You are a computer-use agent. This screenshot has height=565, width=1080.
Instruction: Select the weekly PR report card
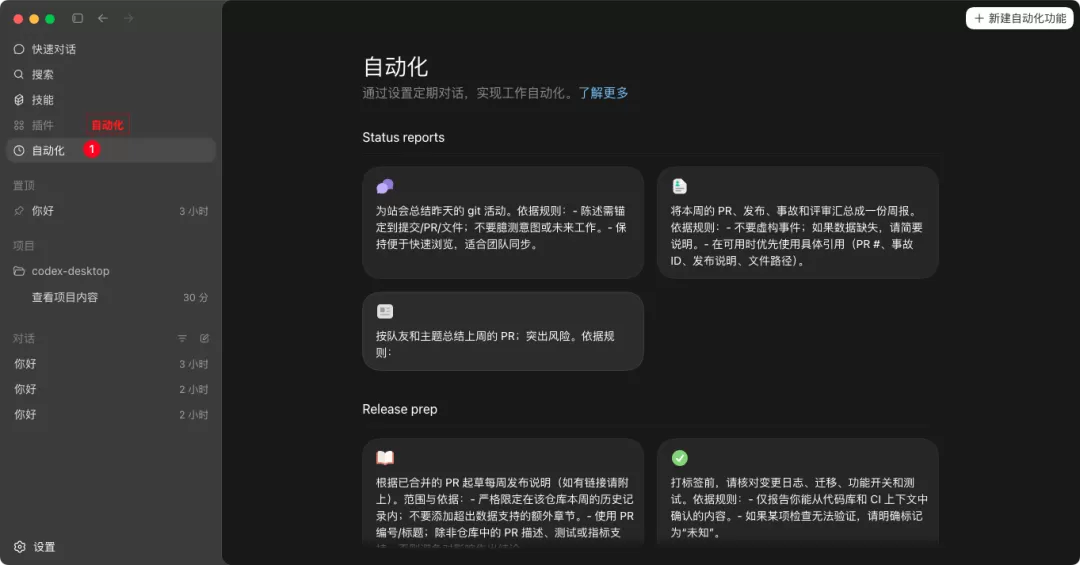click(x=798, y=223)
